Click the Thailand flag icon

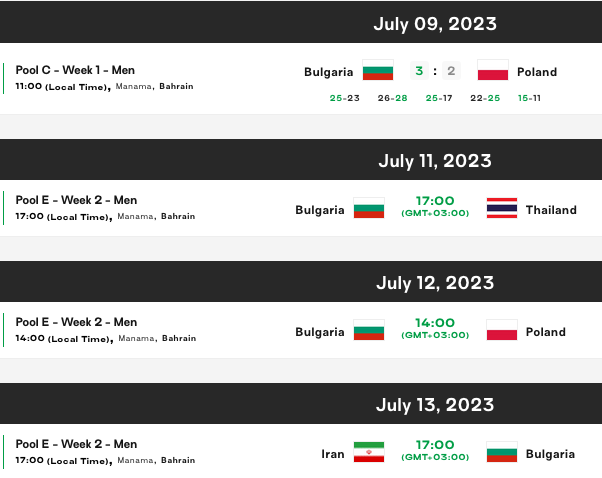coord(502,210)
